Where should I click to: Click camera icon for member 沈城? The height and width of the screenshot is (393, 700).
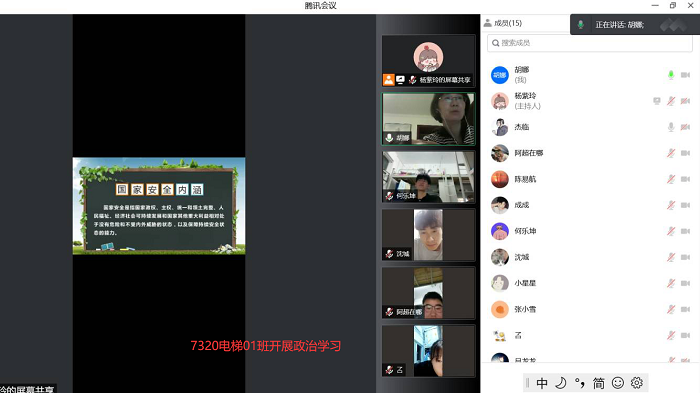click(x=685, y=257)
